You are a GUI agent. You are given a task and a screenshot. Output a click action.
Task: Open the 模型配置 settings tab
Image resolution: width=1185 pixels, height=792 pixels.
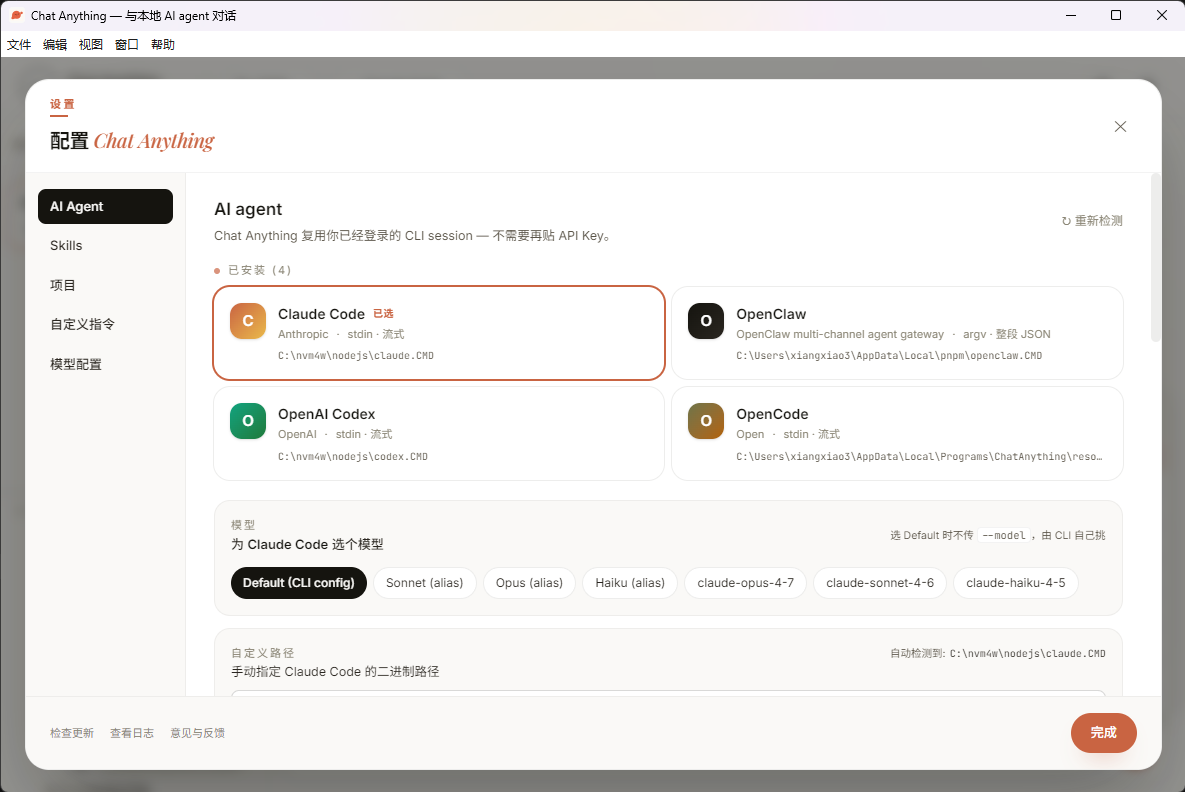[x=105, y=364]
